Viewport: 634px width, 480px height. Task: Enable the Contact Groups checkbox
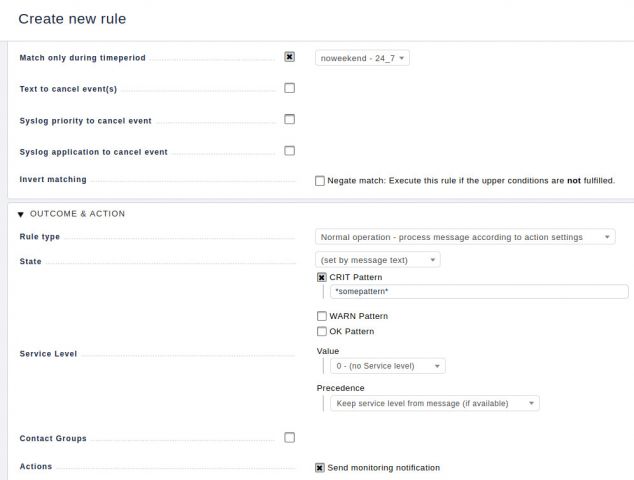tap(289, 438)
